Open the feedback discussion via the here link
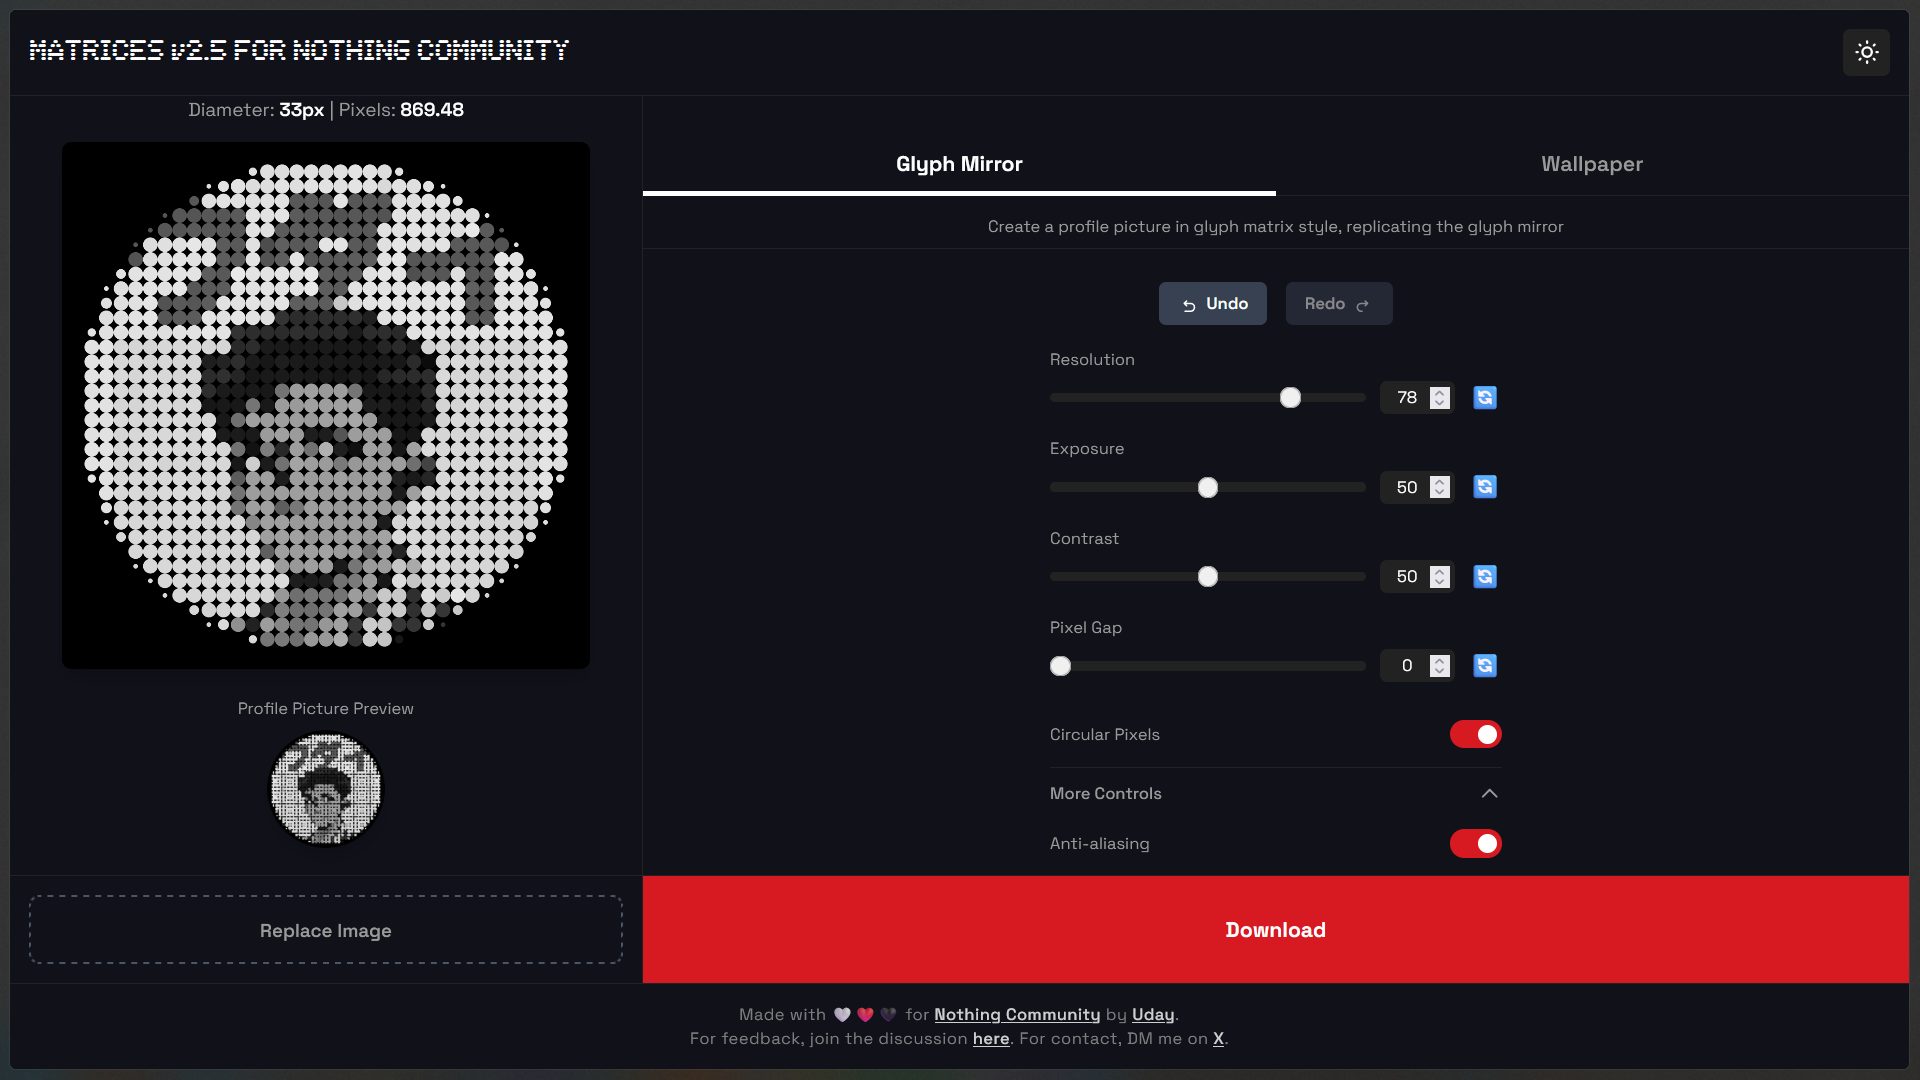This screenshot has height=1080, width=1920. click(x=991, y=1038)
